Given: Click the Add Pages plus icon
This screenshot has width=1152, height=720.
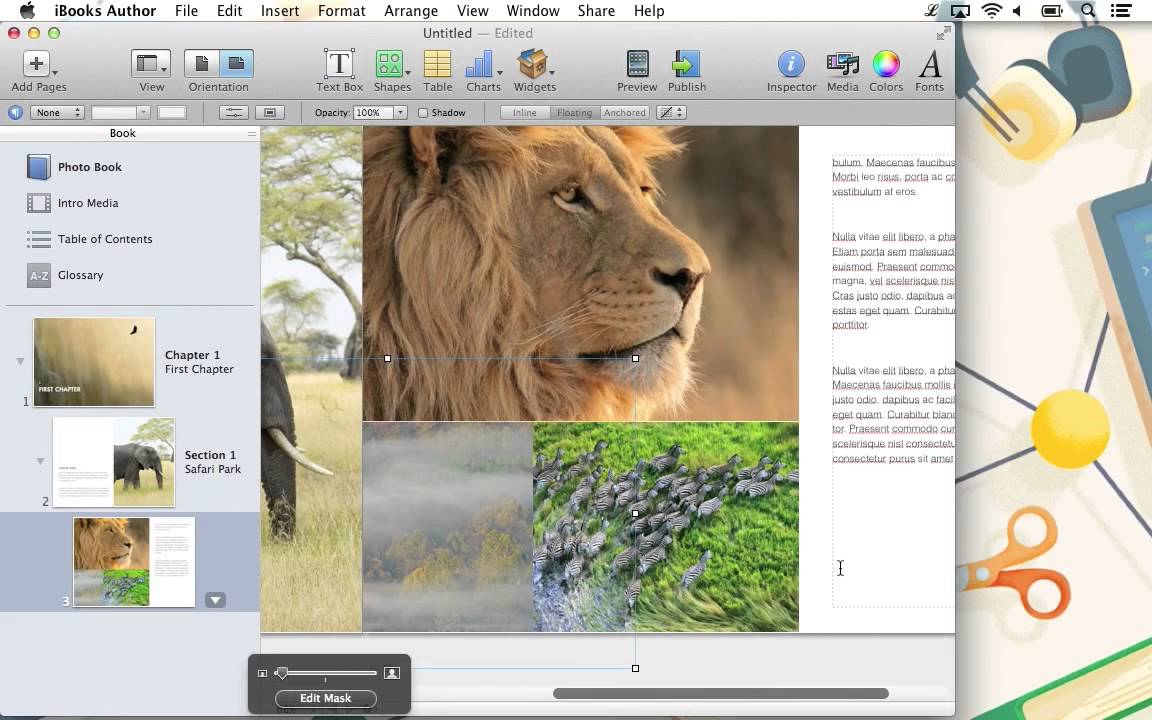Looking at the screenshot, I should 36,64.
